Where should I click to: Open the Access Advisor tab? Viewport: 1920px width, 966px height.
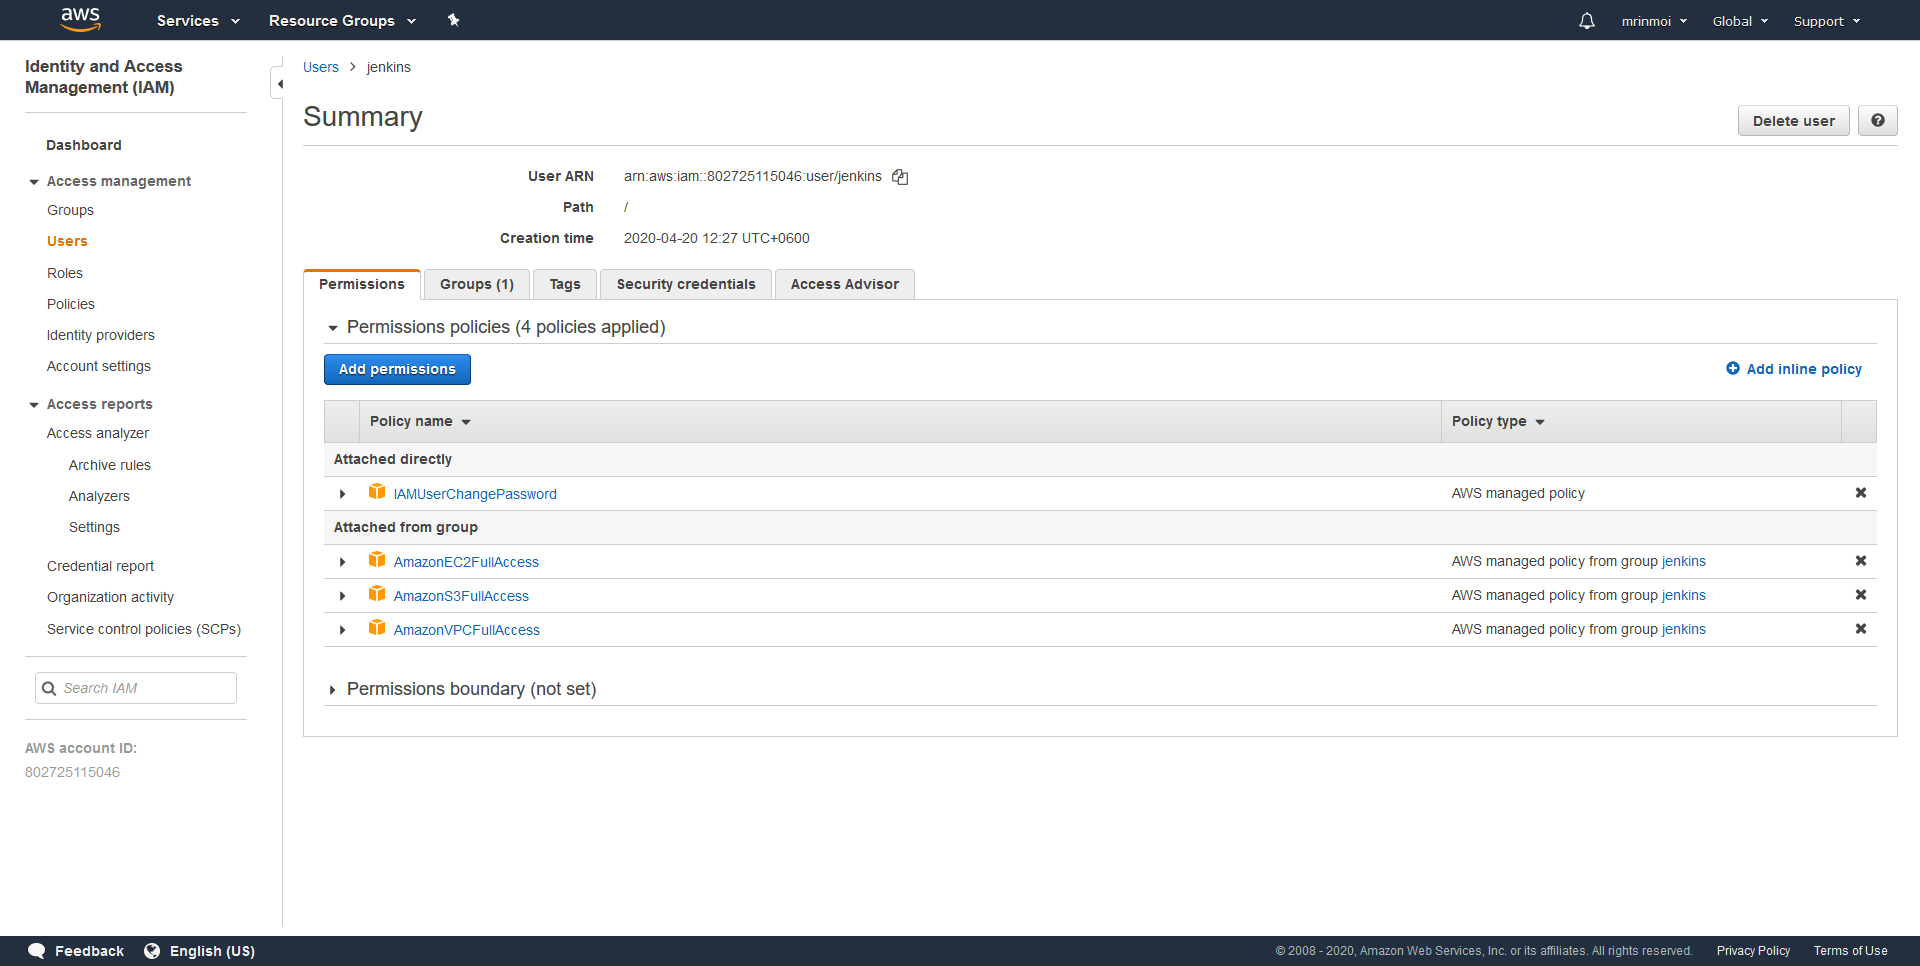[845, 284]
